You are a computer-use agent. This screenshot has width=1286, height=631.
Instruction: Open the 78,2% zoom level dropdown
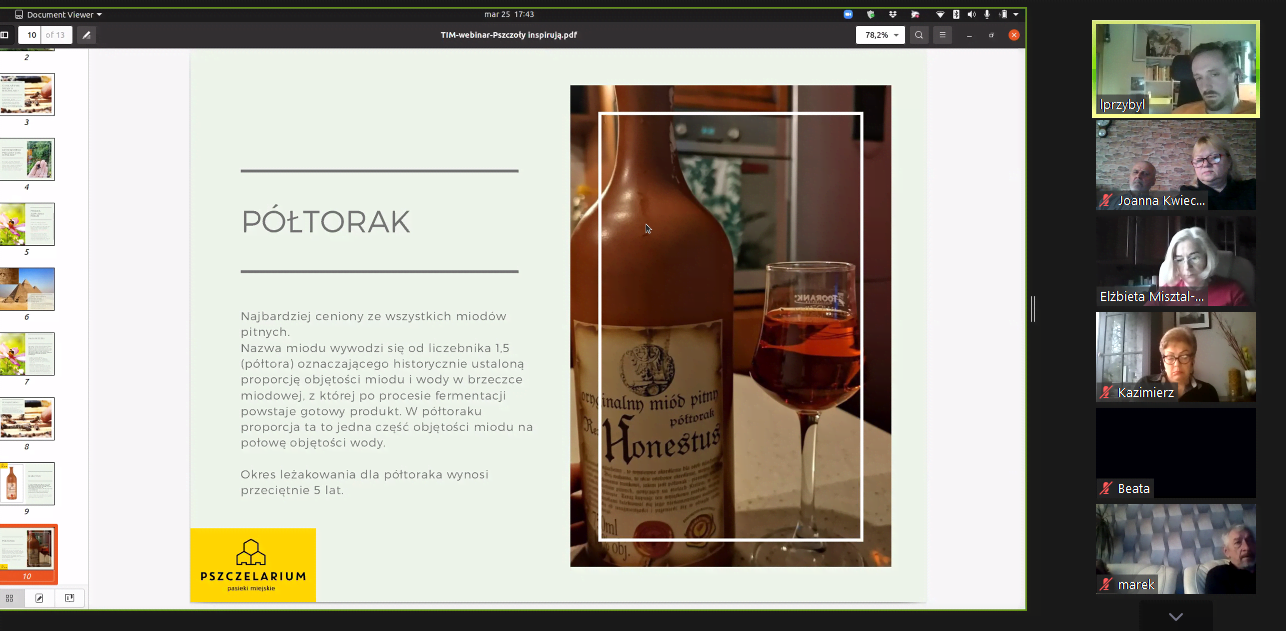pyautogui.click(x=880, y=35)
